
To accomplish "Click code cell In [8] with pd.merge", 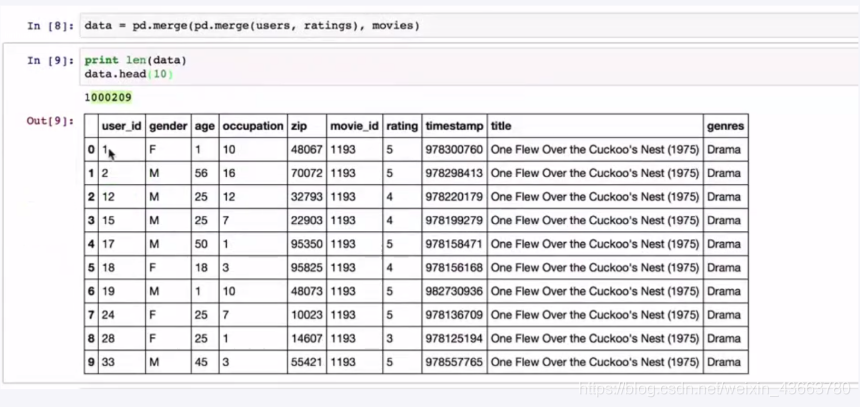I will (469, 26).
